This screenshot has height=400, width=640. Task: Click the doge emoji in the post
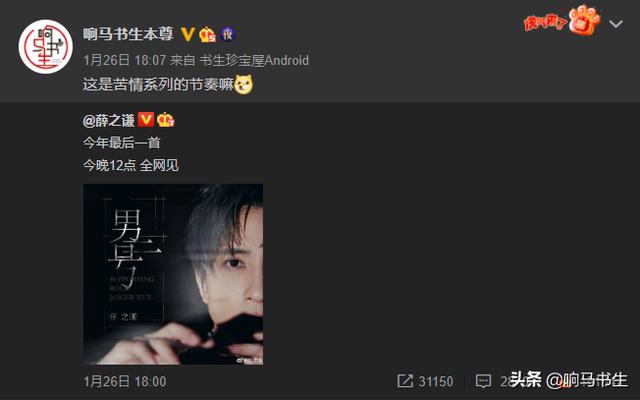coord(243,84)
